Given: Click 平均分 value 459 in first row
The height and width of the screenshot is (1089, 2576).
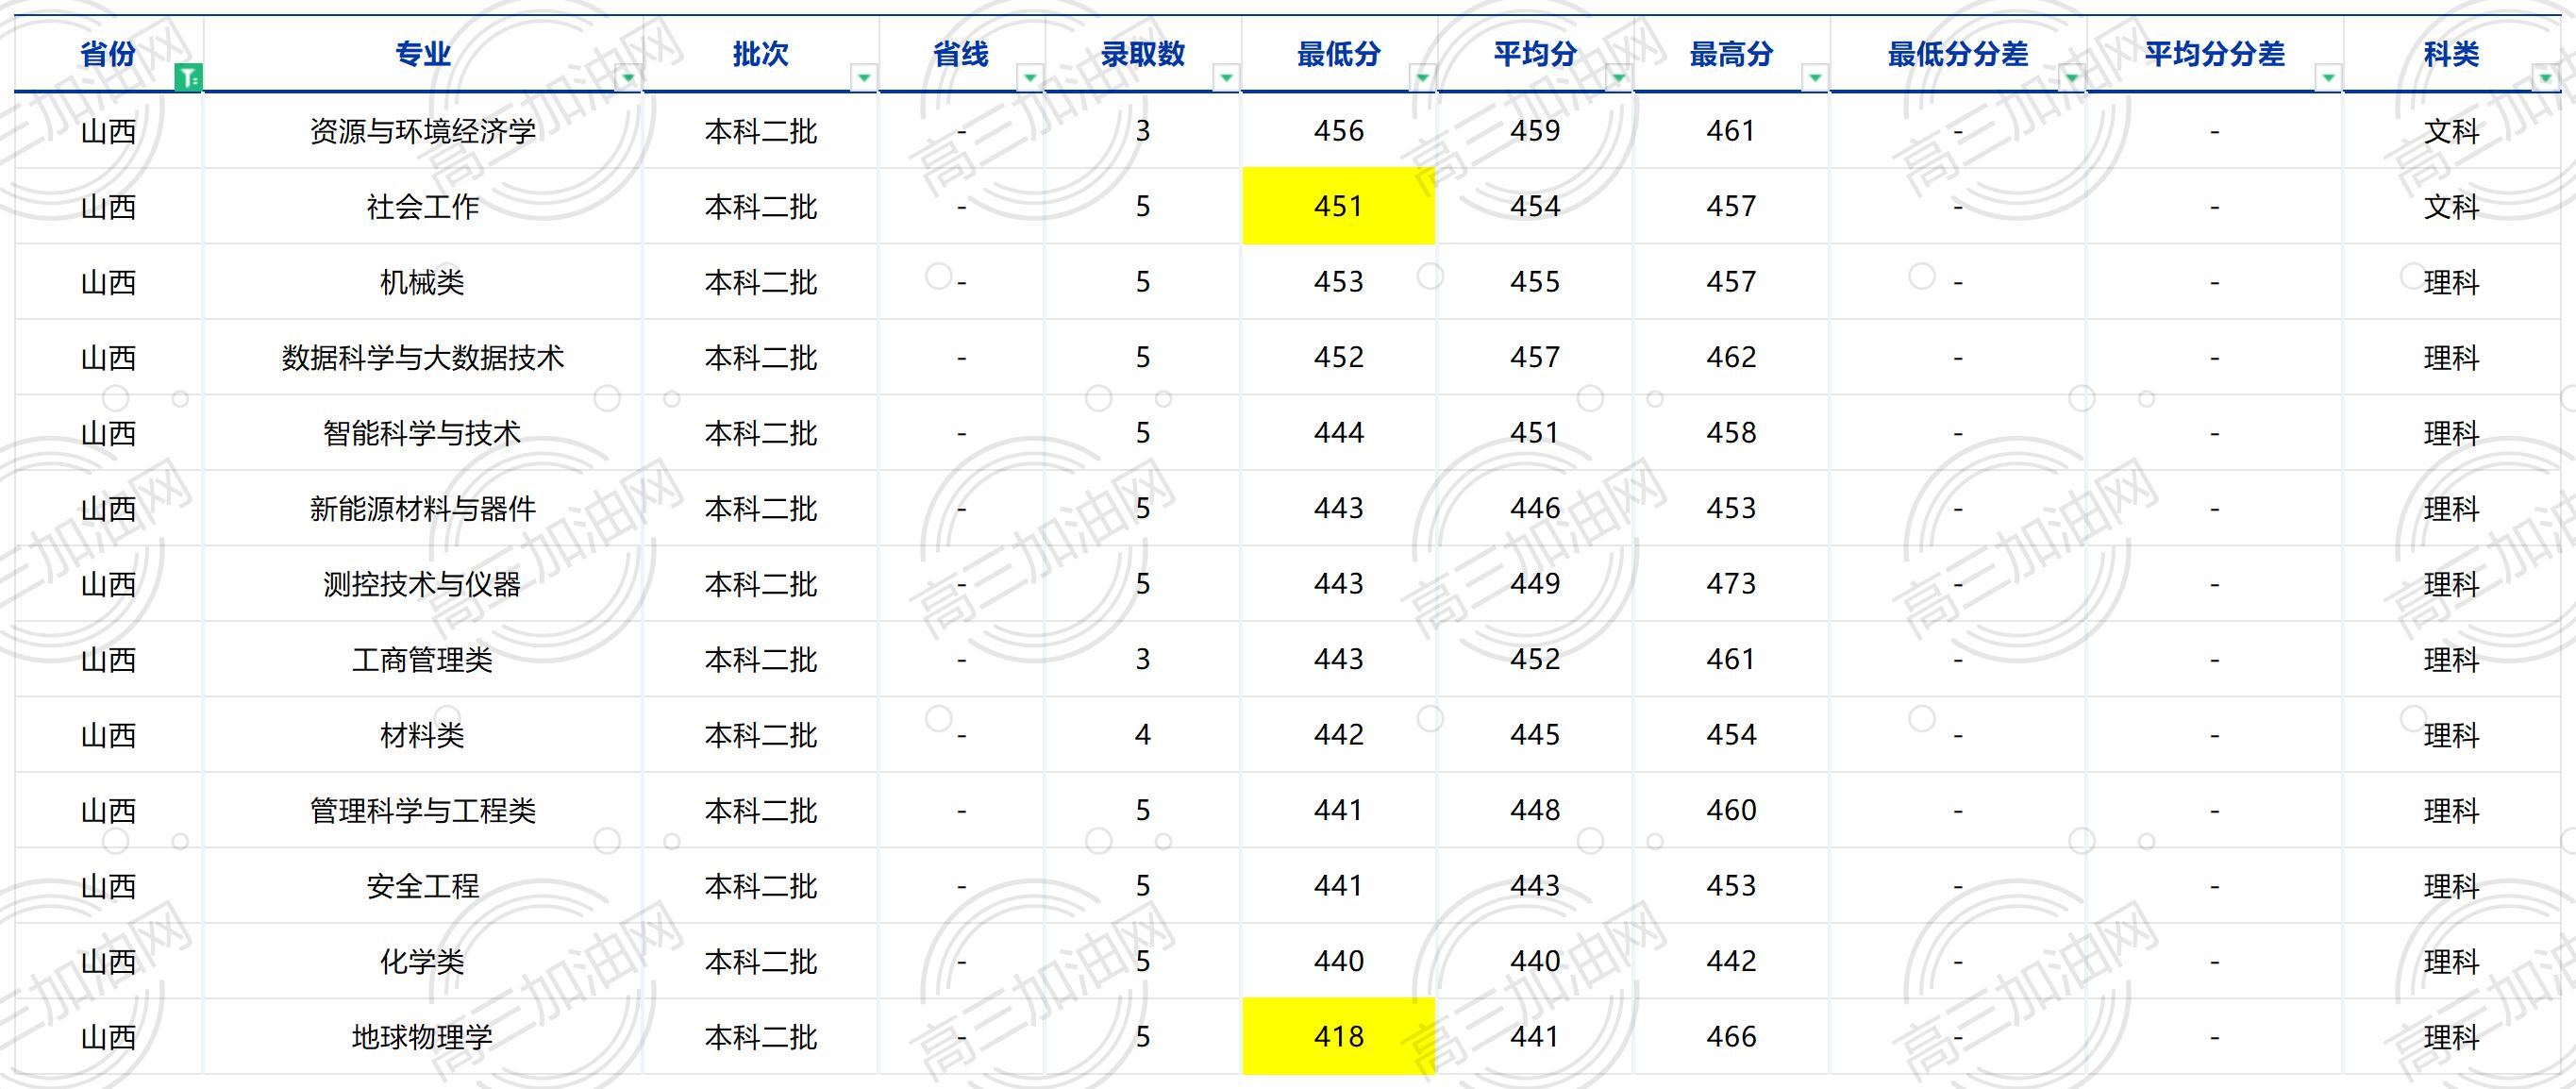Looking at the screenshot, I should [1535, 131].
